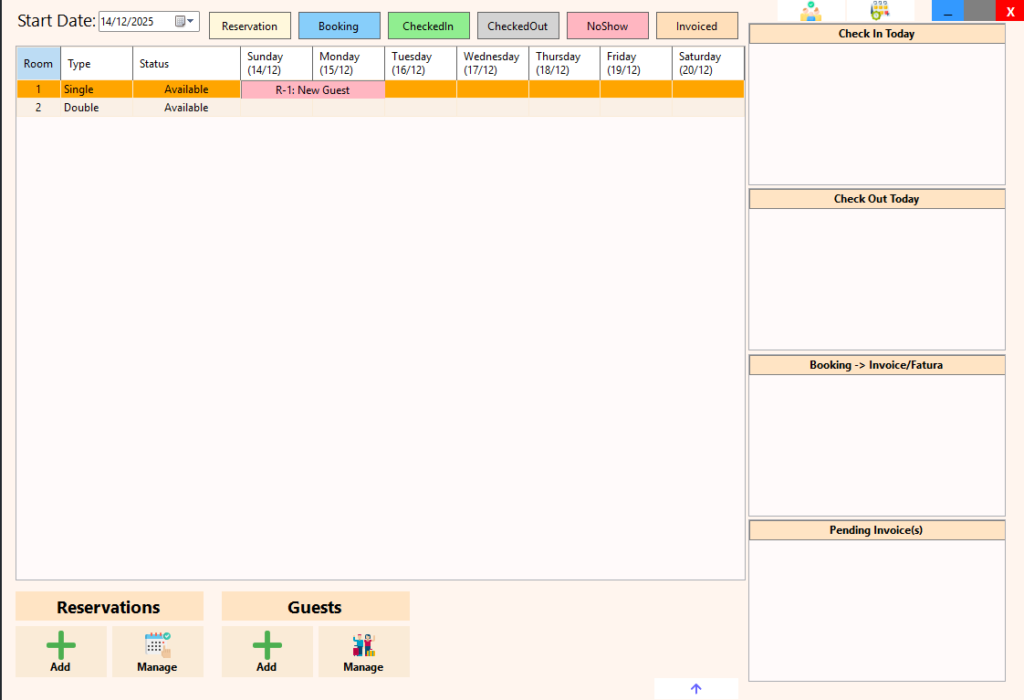This screenshot has width=1024, height=700.
Task: Click inside the Start Date text field
Action: point(135,20)
